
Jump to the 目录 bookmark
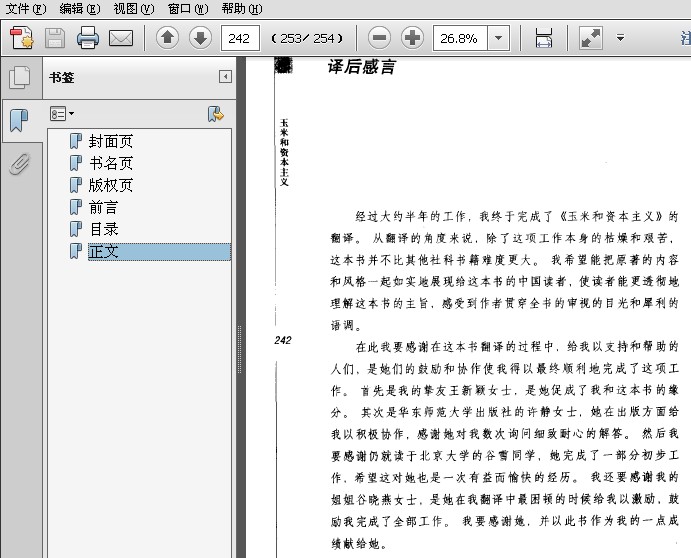[x=104, y=229]
